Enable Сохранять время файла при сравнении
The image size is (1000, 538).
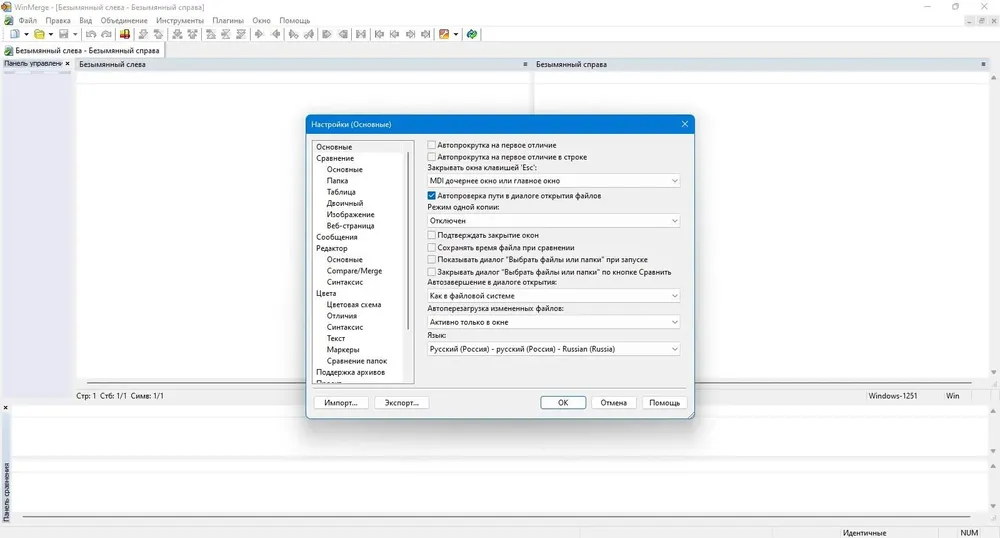(x=432, y=247)
